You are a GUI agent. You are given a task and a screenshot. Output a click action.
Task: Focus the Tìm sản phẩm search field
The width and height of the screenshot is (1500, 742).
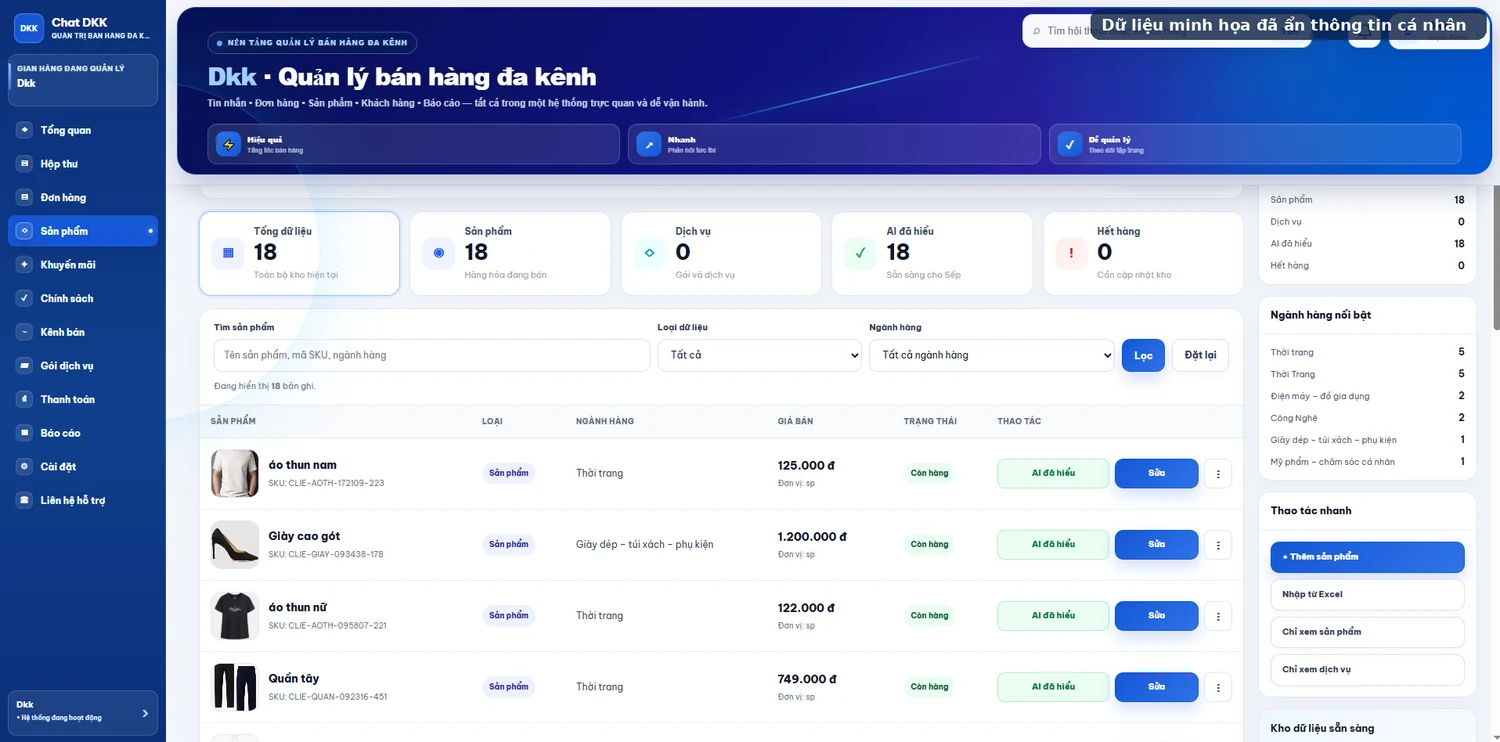click(432, 355)
